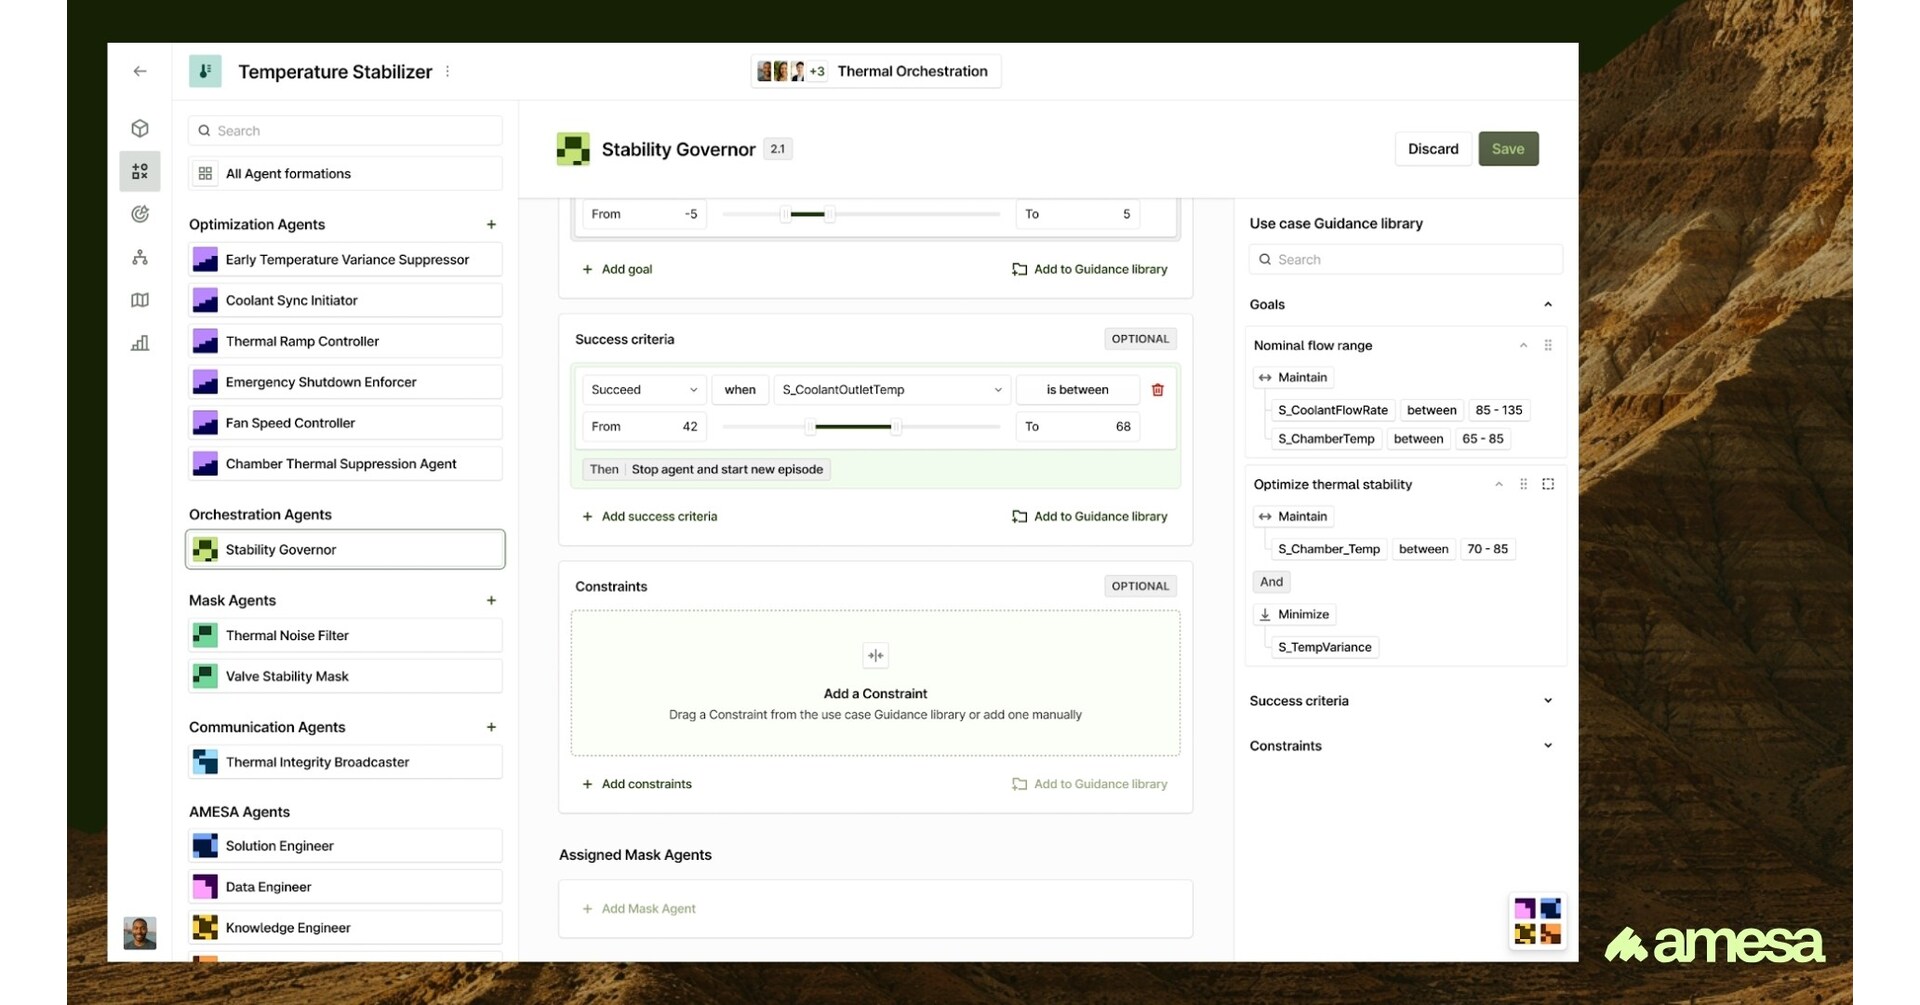This screenshot has height=1005, width=1920.
Task: Open Temperature Stabilizer three-dot menu
Action: [447, 72]
